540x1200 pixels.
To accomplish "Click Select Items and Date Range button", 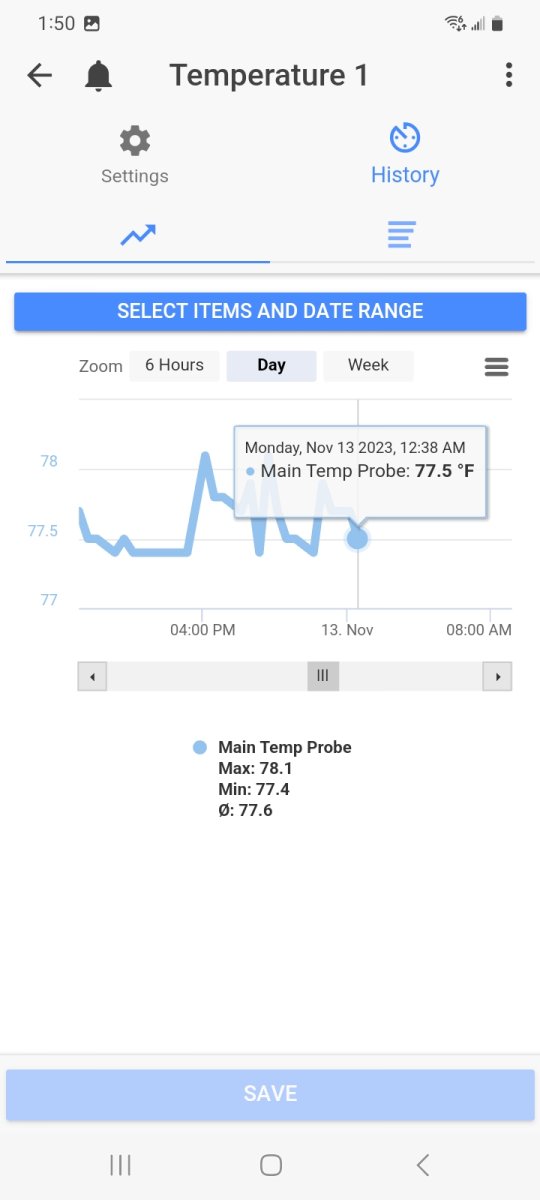I will 270,311.
